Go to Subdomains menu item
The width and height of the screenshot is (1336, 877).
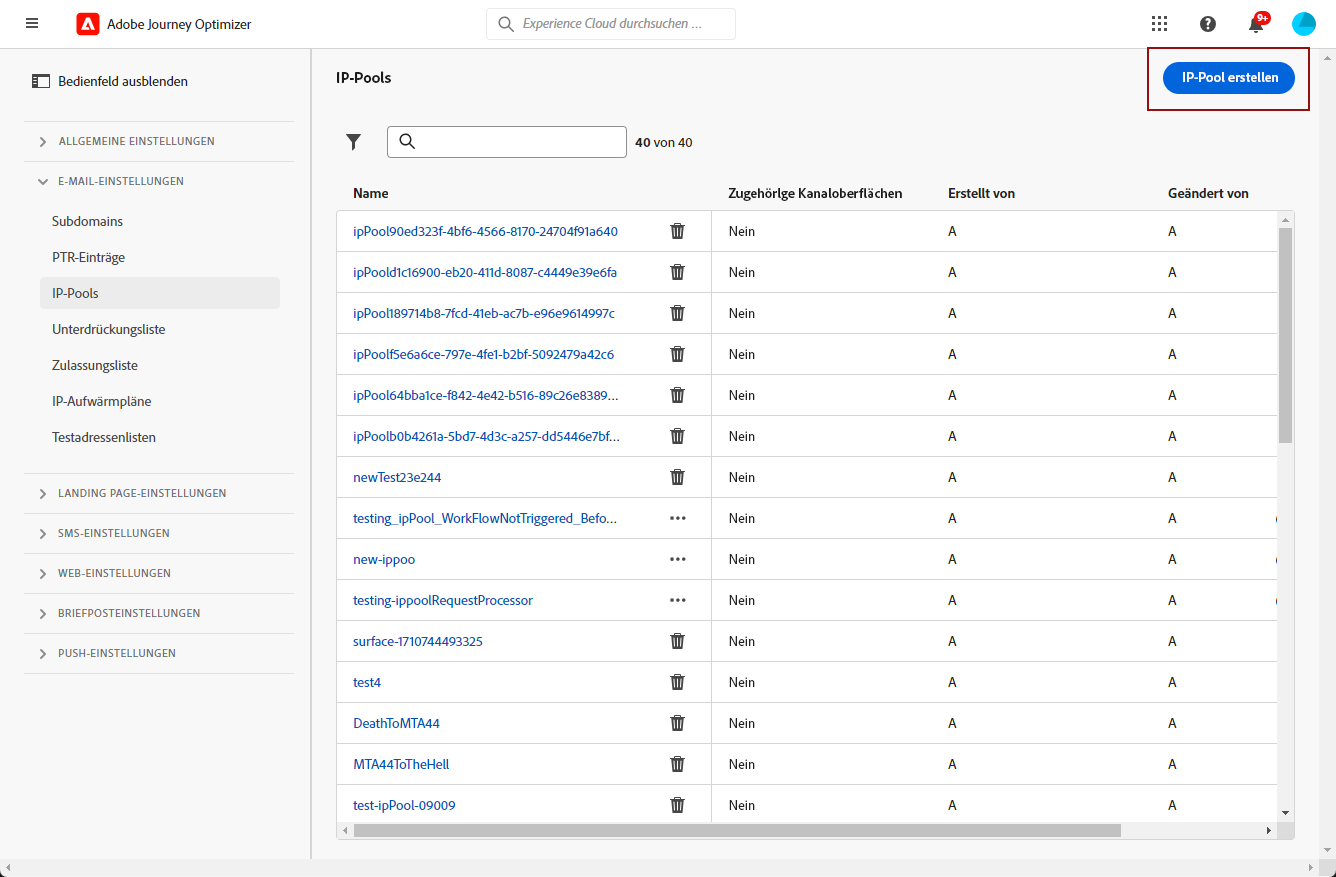[88, 221]
